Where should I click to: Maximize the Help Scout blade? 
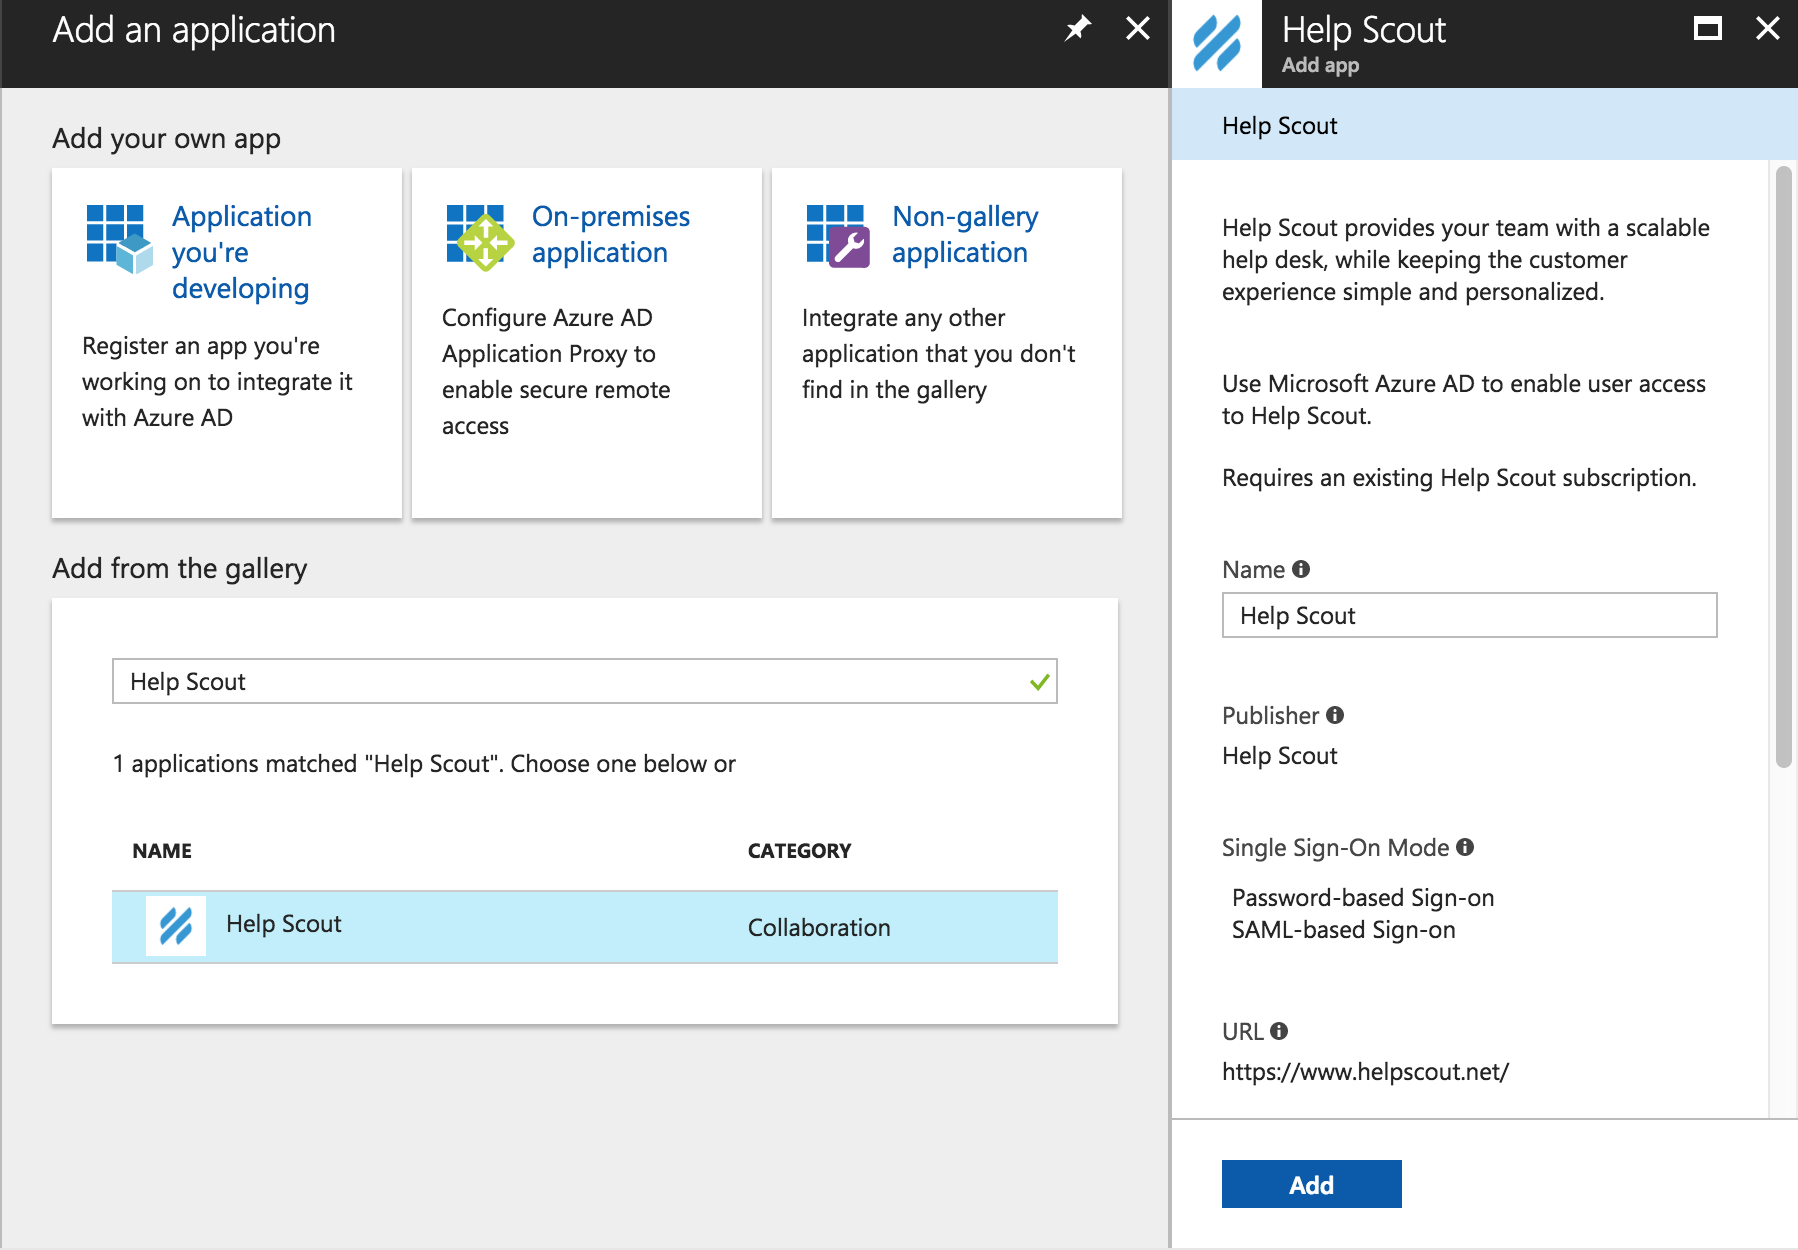[x=1707, y=28]
